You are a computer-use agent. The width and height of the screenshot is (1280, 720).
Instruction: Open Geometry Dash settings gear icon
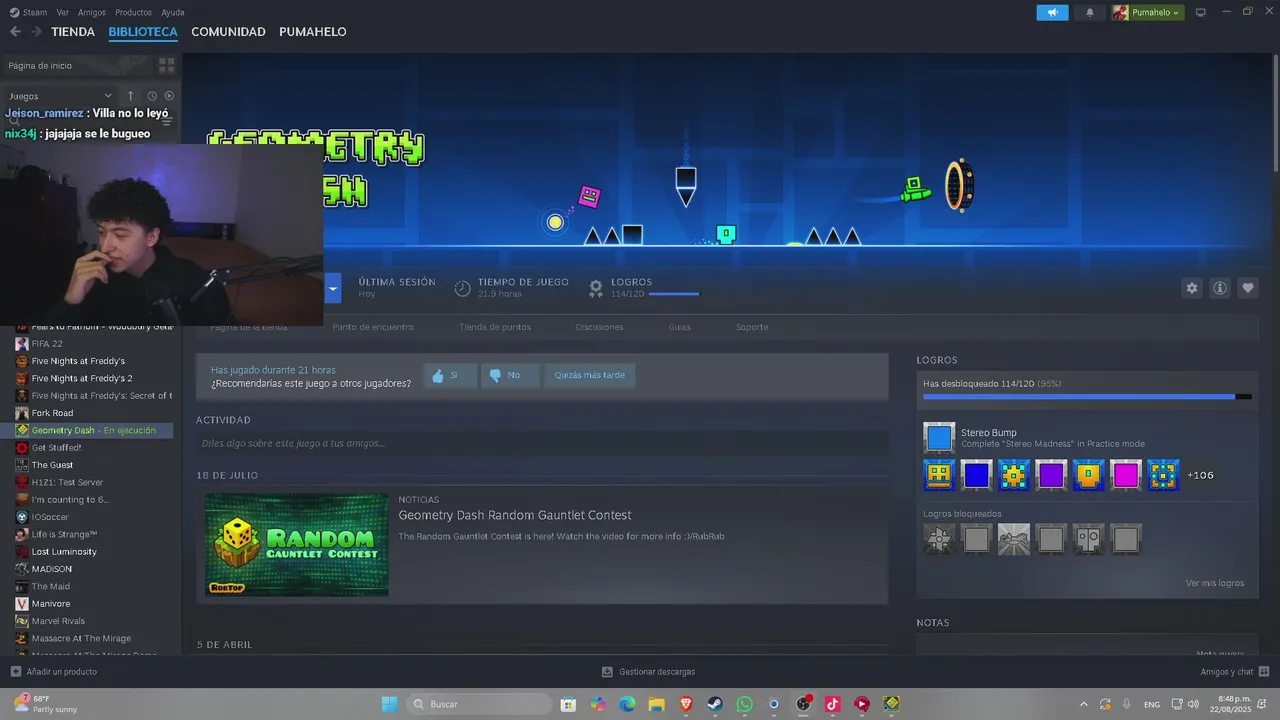coord(1192,288)
